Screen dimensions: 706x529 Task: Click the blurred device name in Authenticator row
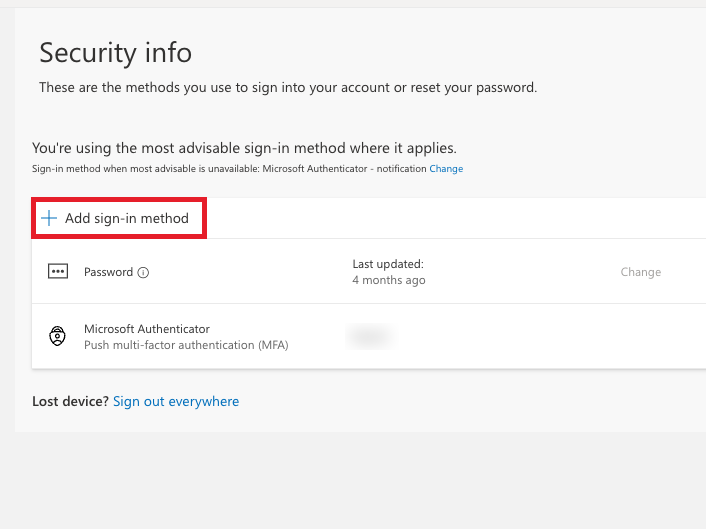tap(369, 337)
